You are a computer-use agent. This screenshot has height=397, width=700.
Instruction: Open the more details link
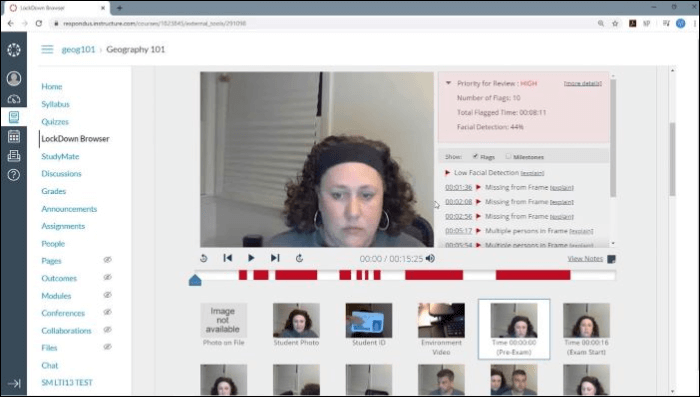pos(583,84)
